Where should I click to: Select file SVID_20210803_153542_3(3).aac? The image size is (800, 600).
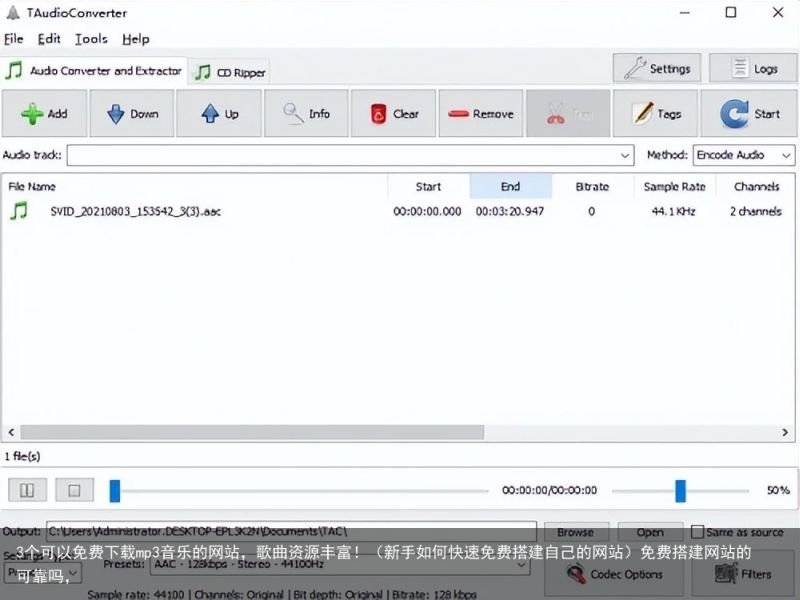(x=136, y=211)
